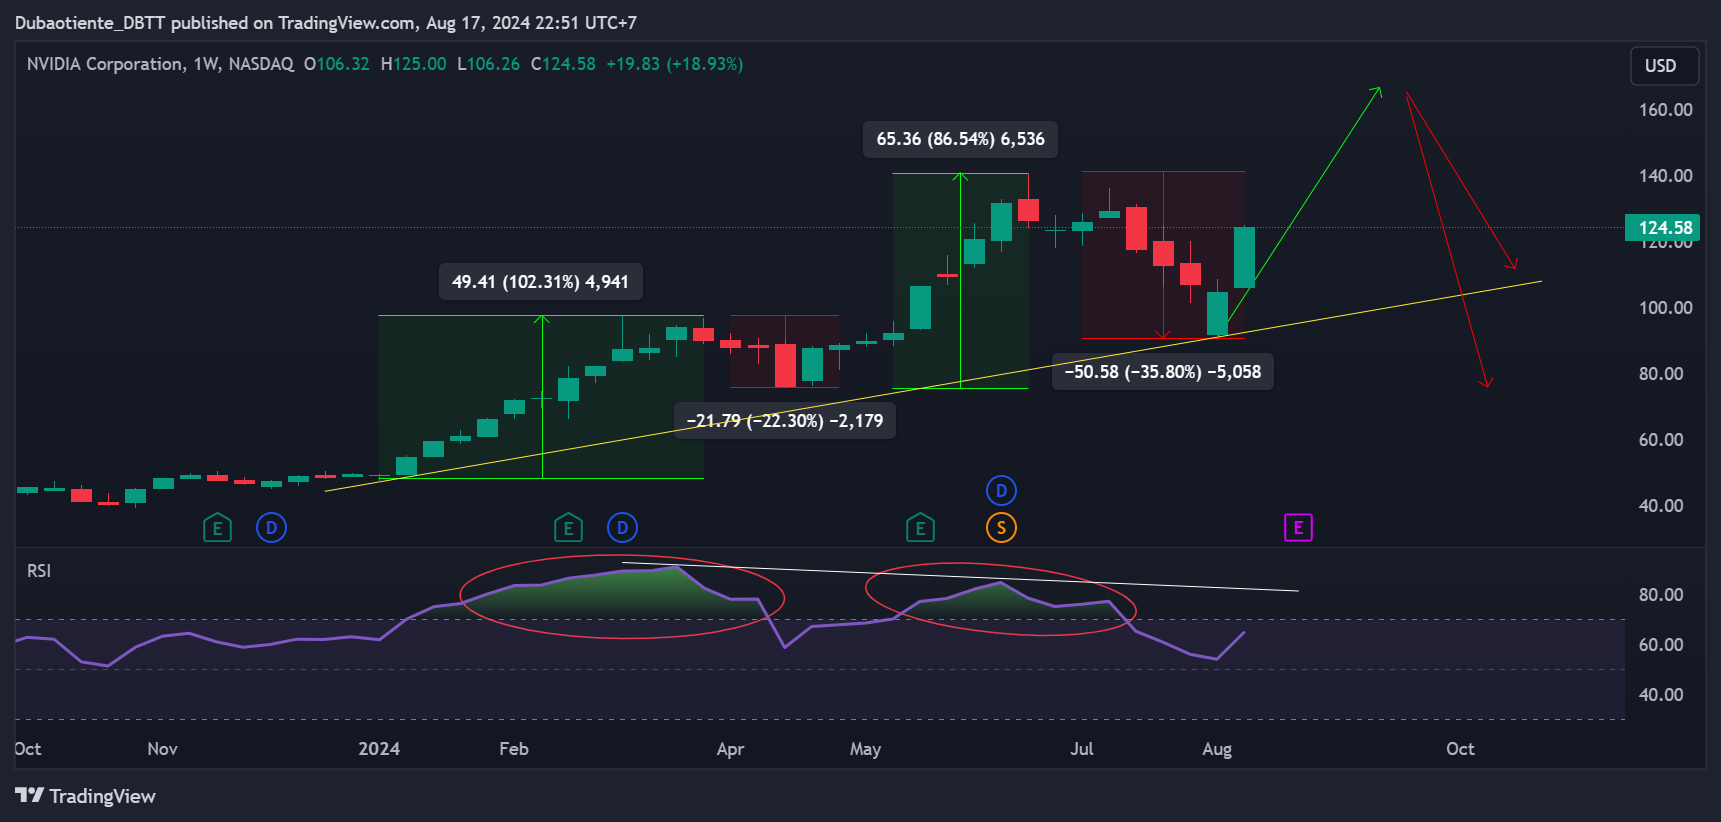Click the 49.41 (102.31%) 4,941 measure label
The image size is (1721, 822).
click(540, 282)
